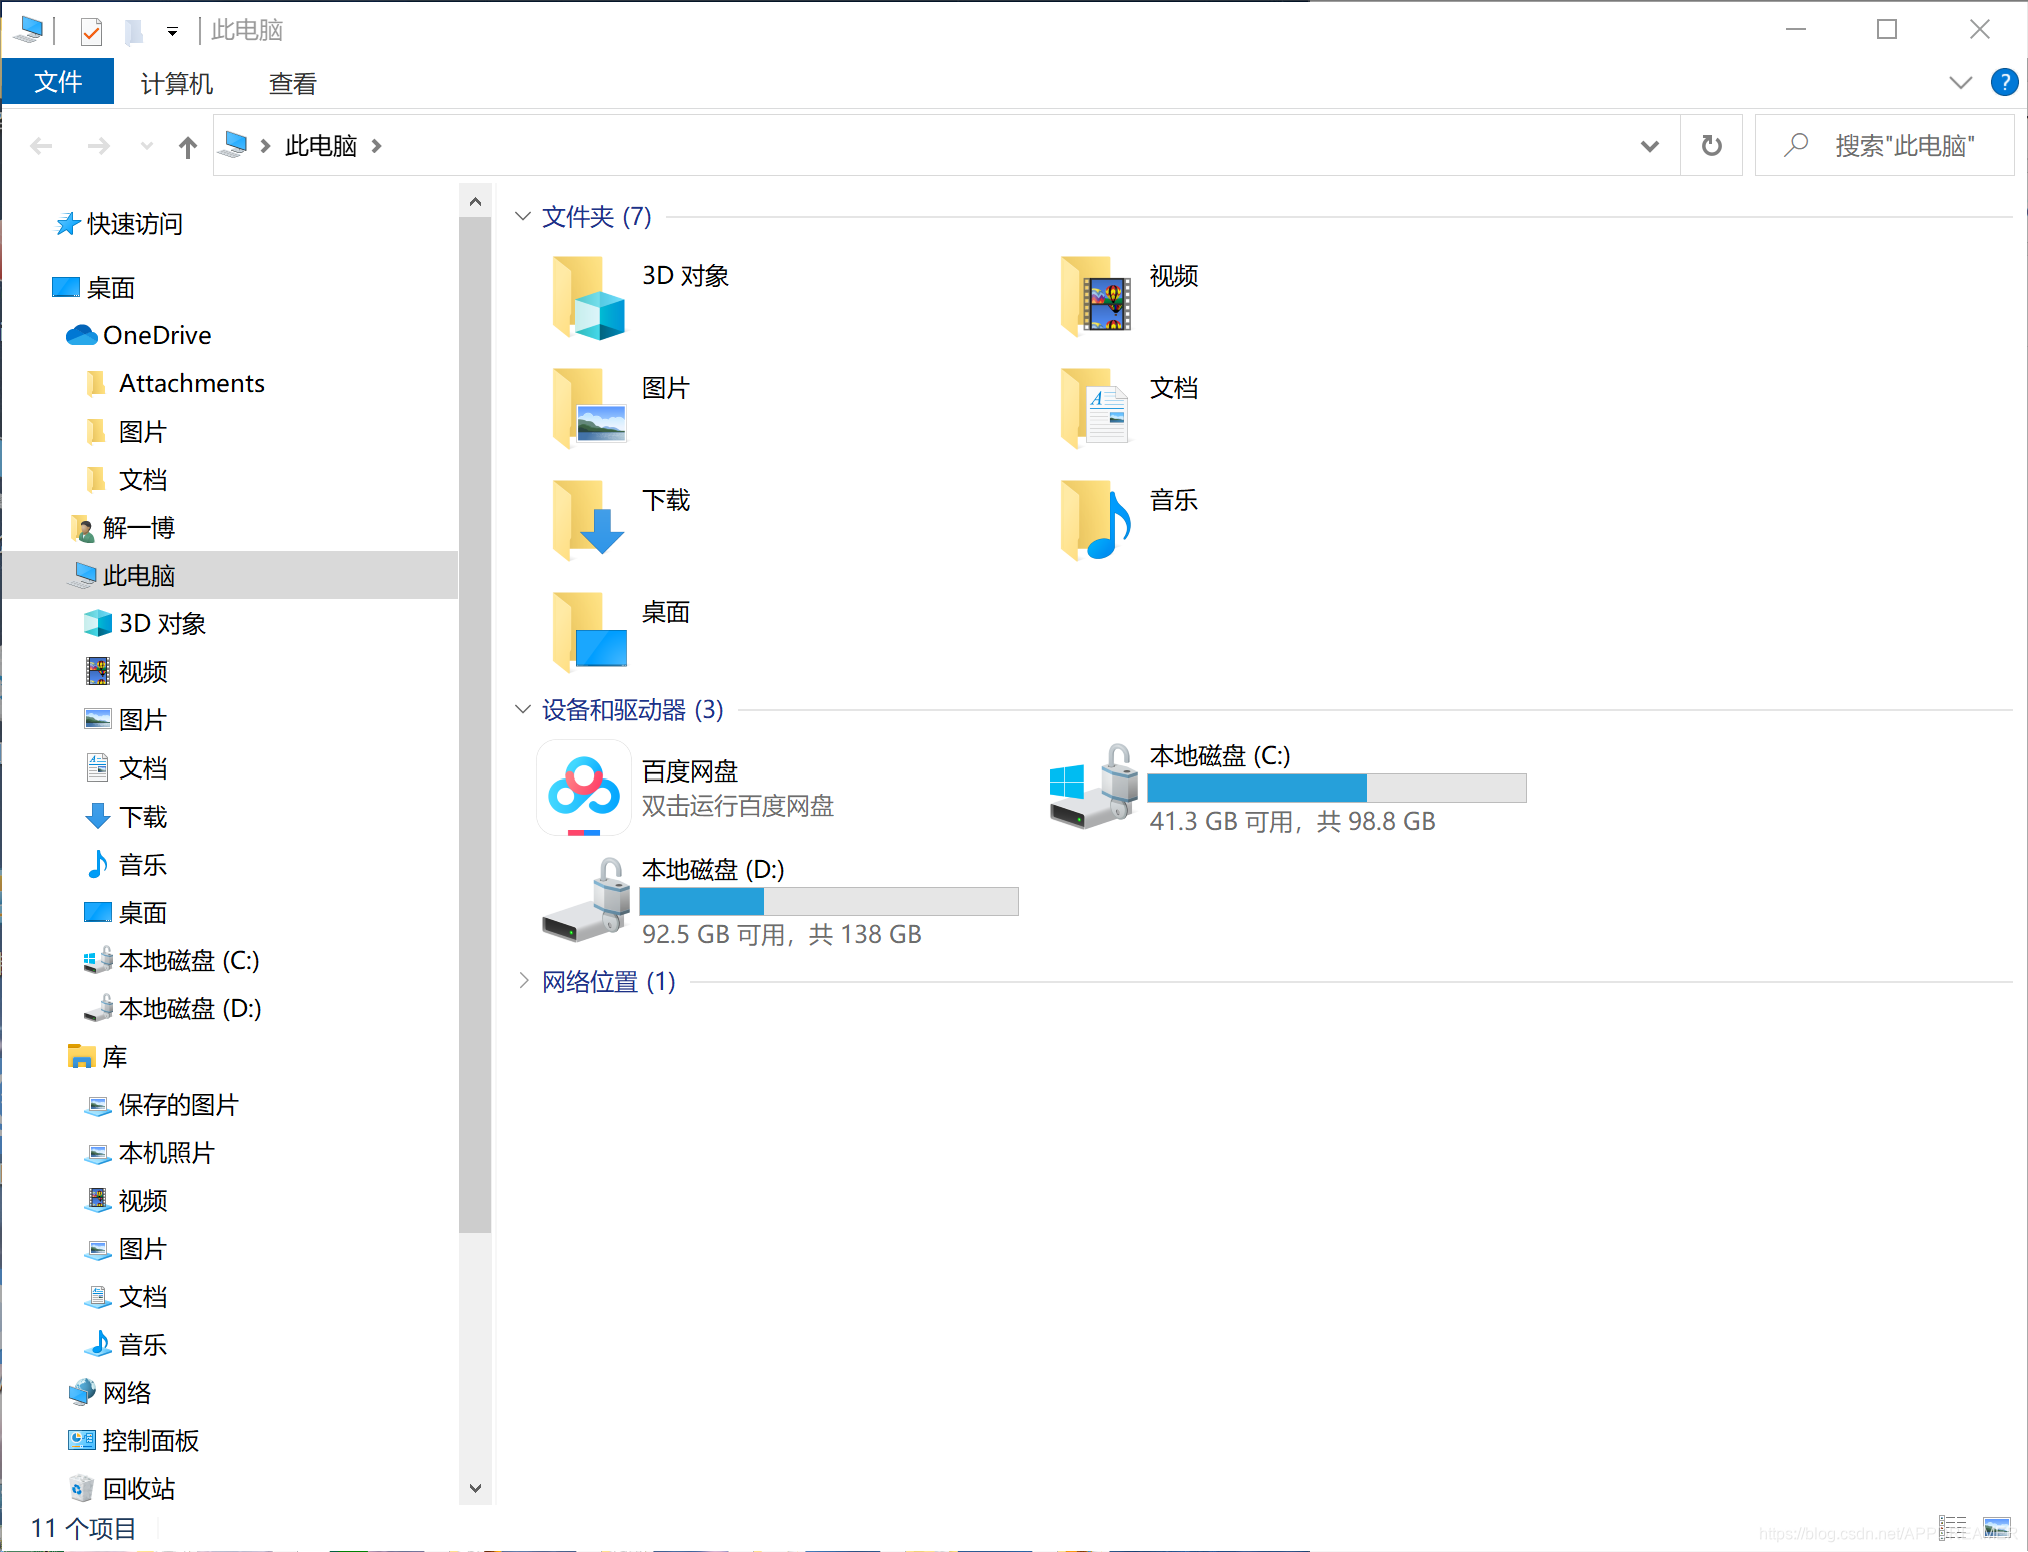Viewport: 2028px width, 1552px height.
Task: Click the 音乐 folder icon in main pane
Action: coord(1095,519)
